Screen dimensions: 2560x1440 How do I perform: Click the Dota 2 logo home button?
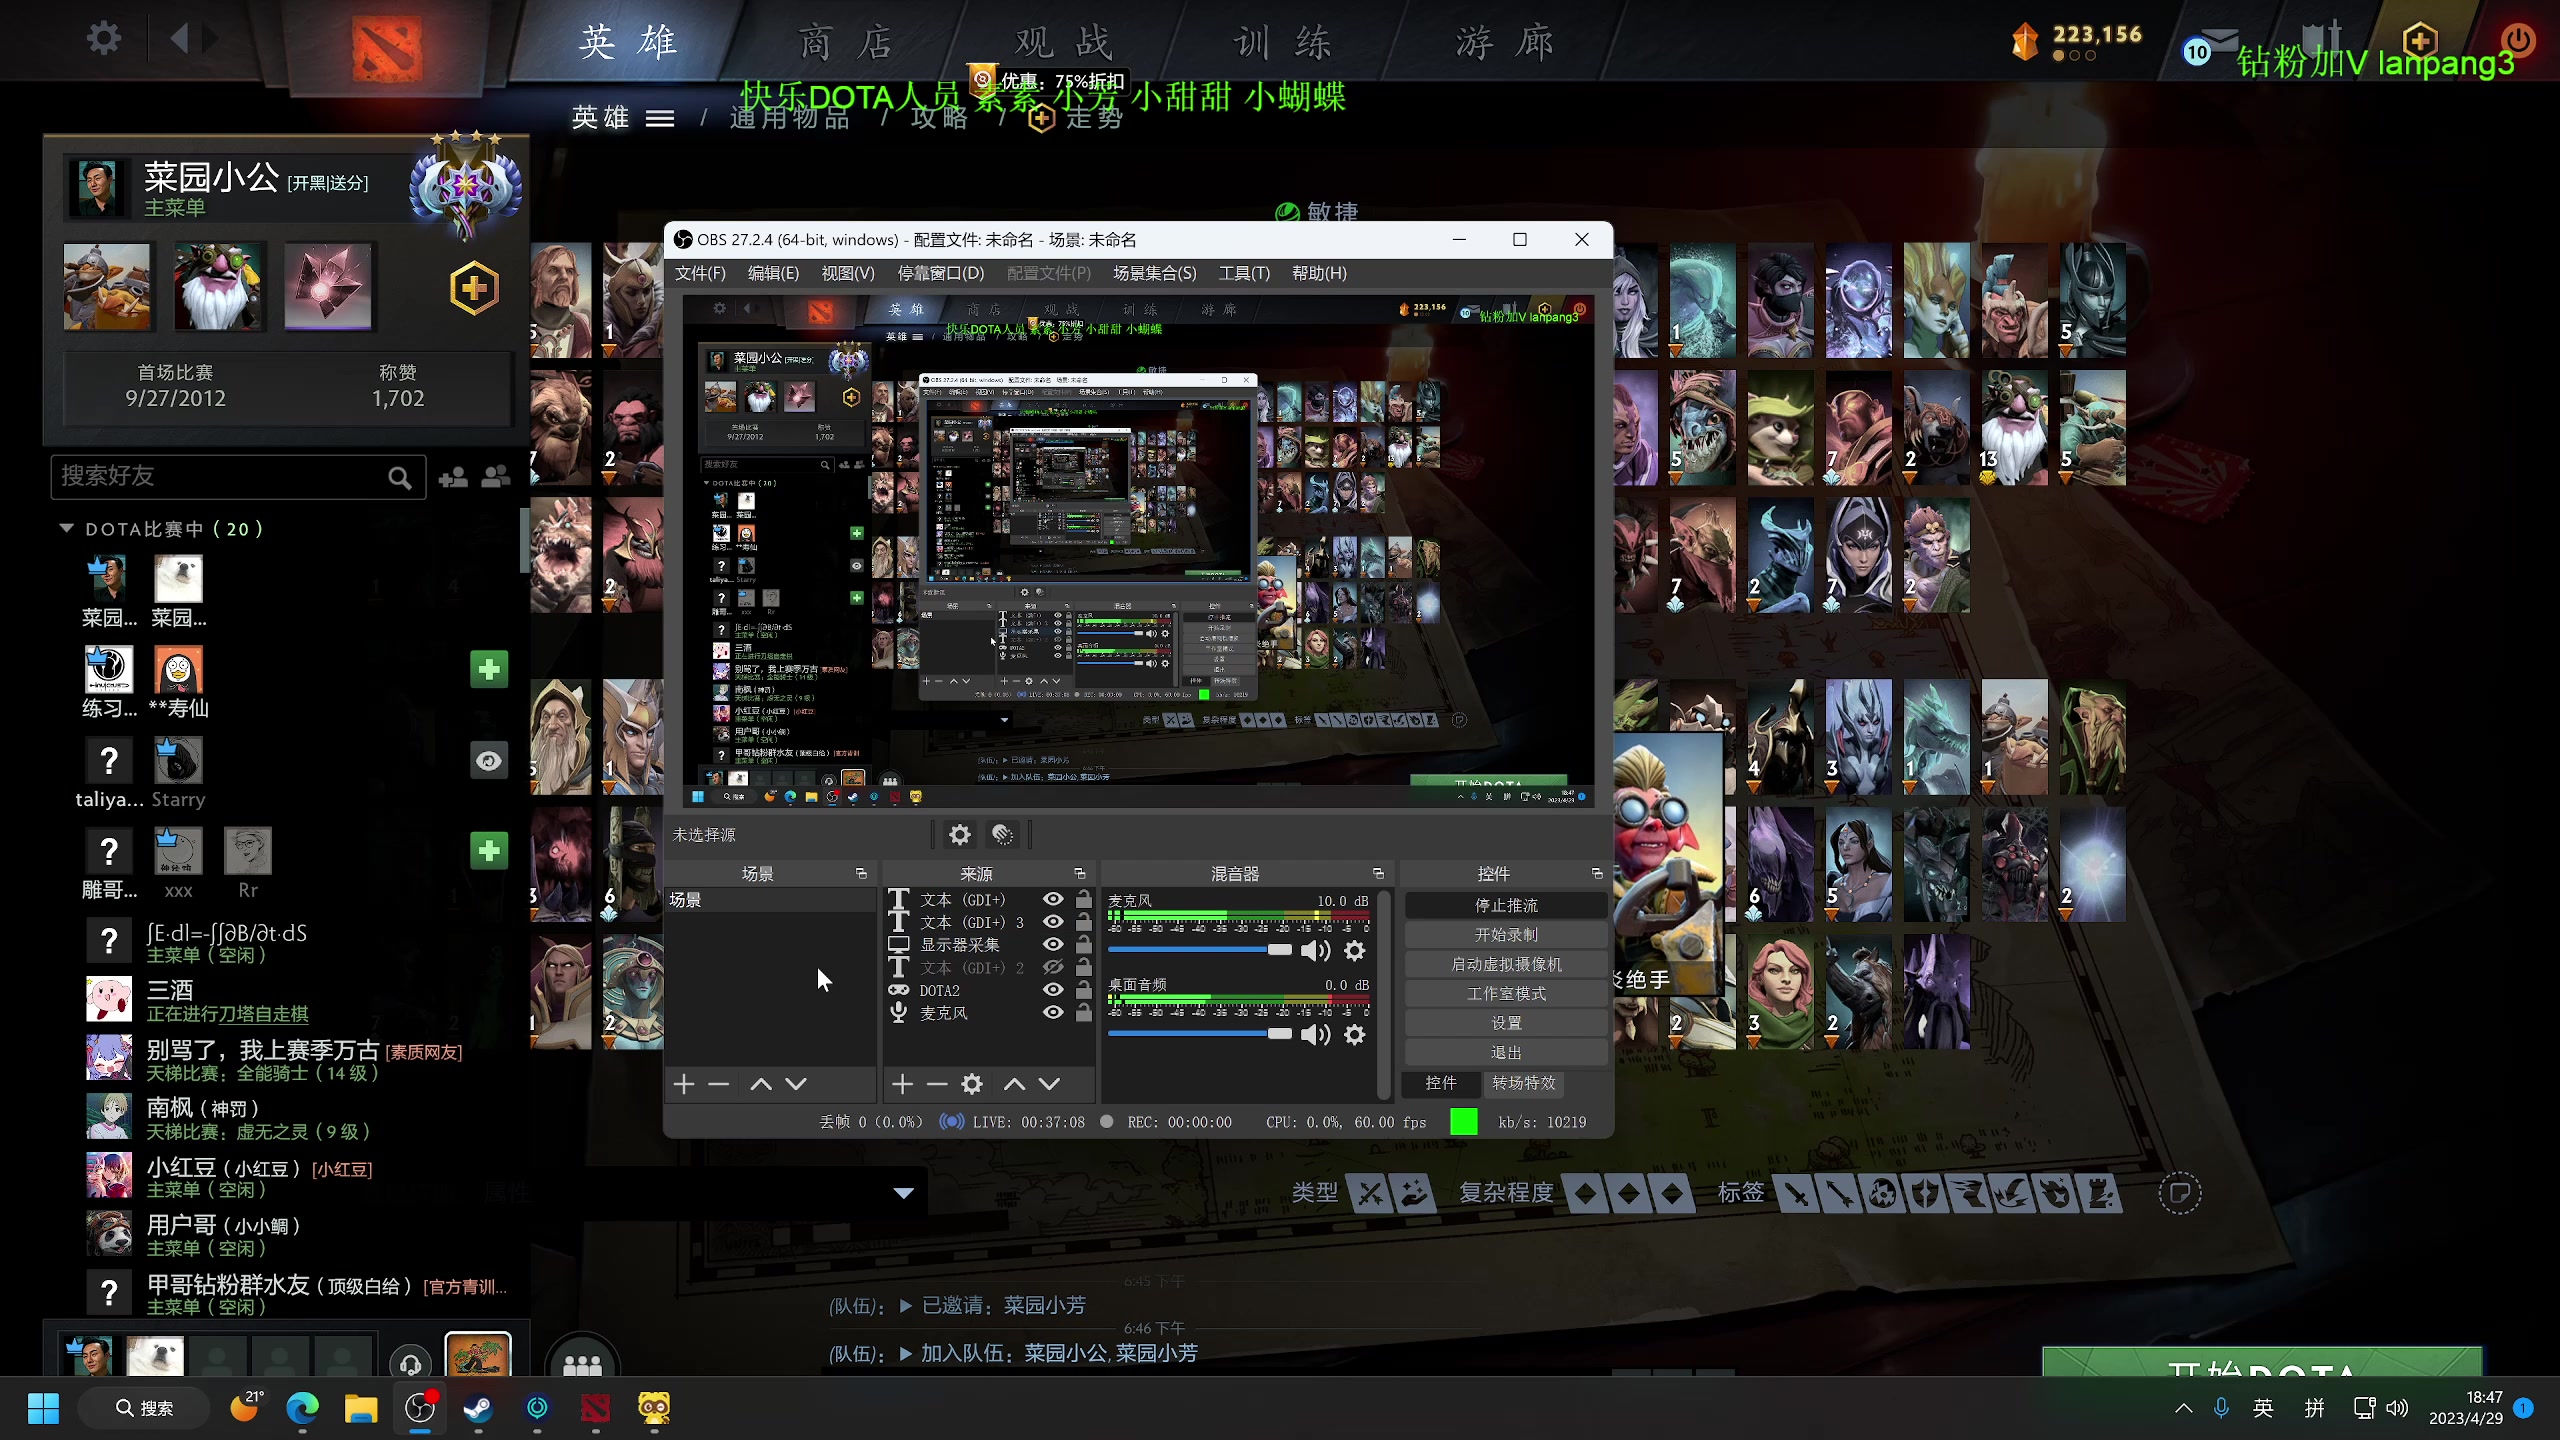pos(387,47)
